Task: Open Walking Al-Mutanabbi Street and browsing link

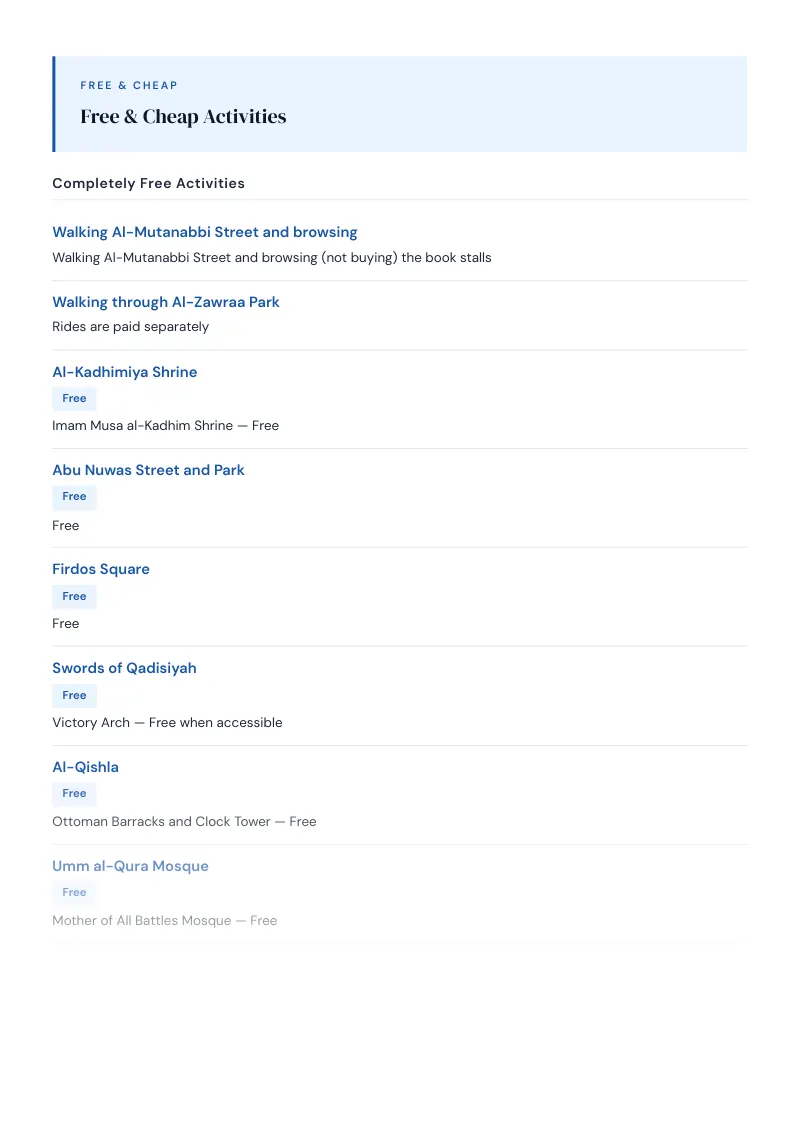Action: click(x=204, y=232)
